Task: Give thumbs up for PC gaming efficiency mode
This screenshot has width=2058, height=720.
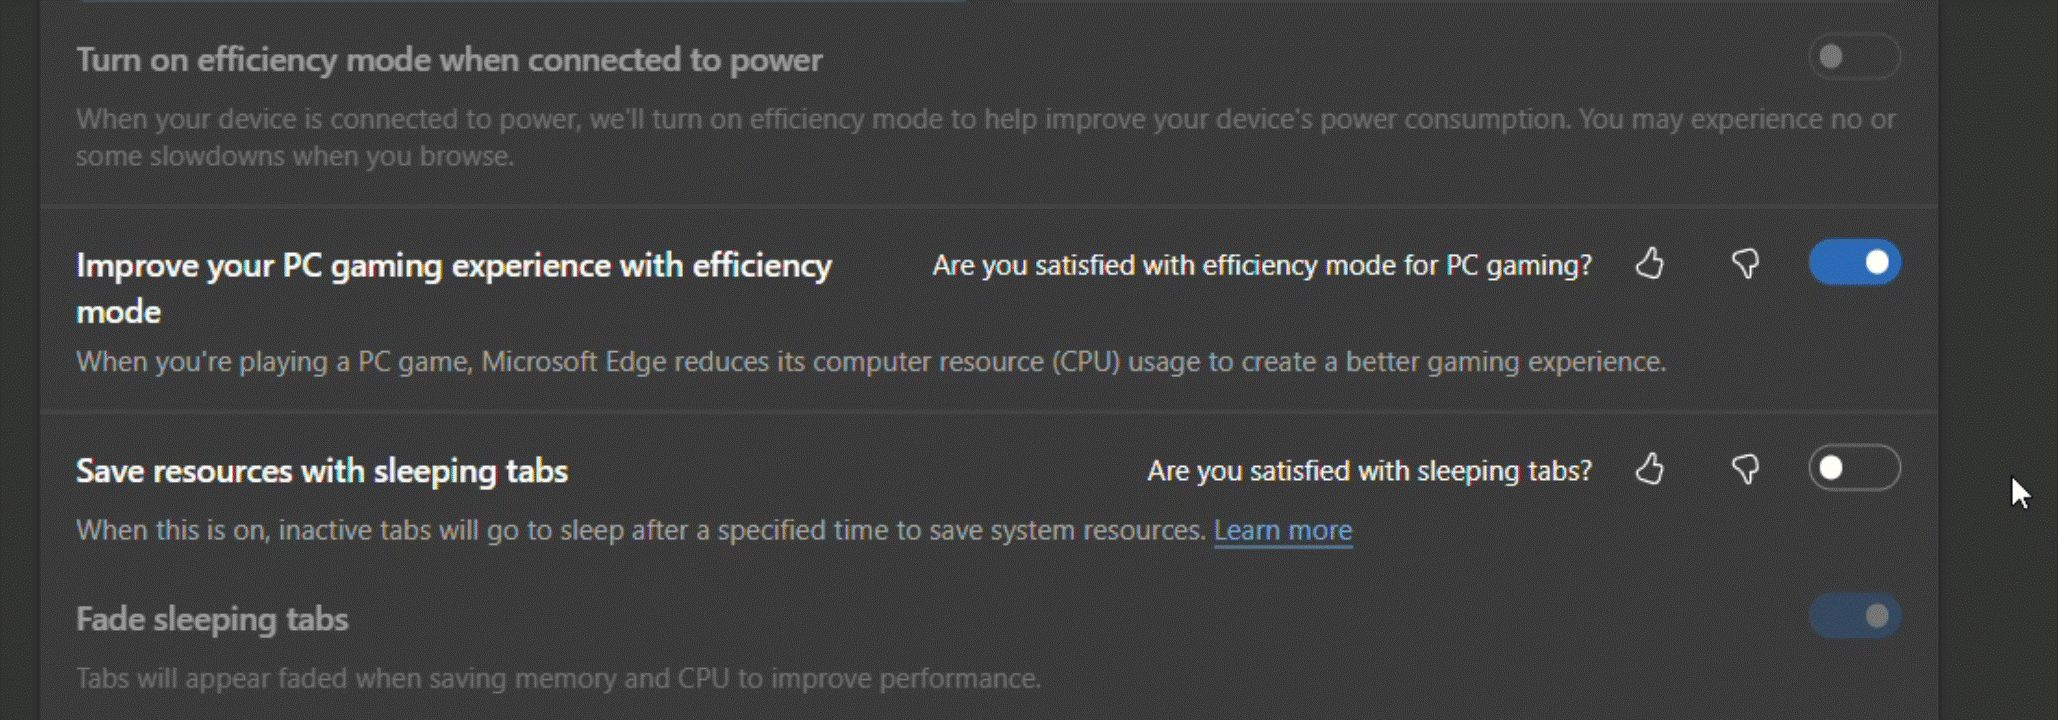Action: click(1649, 264)
